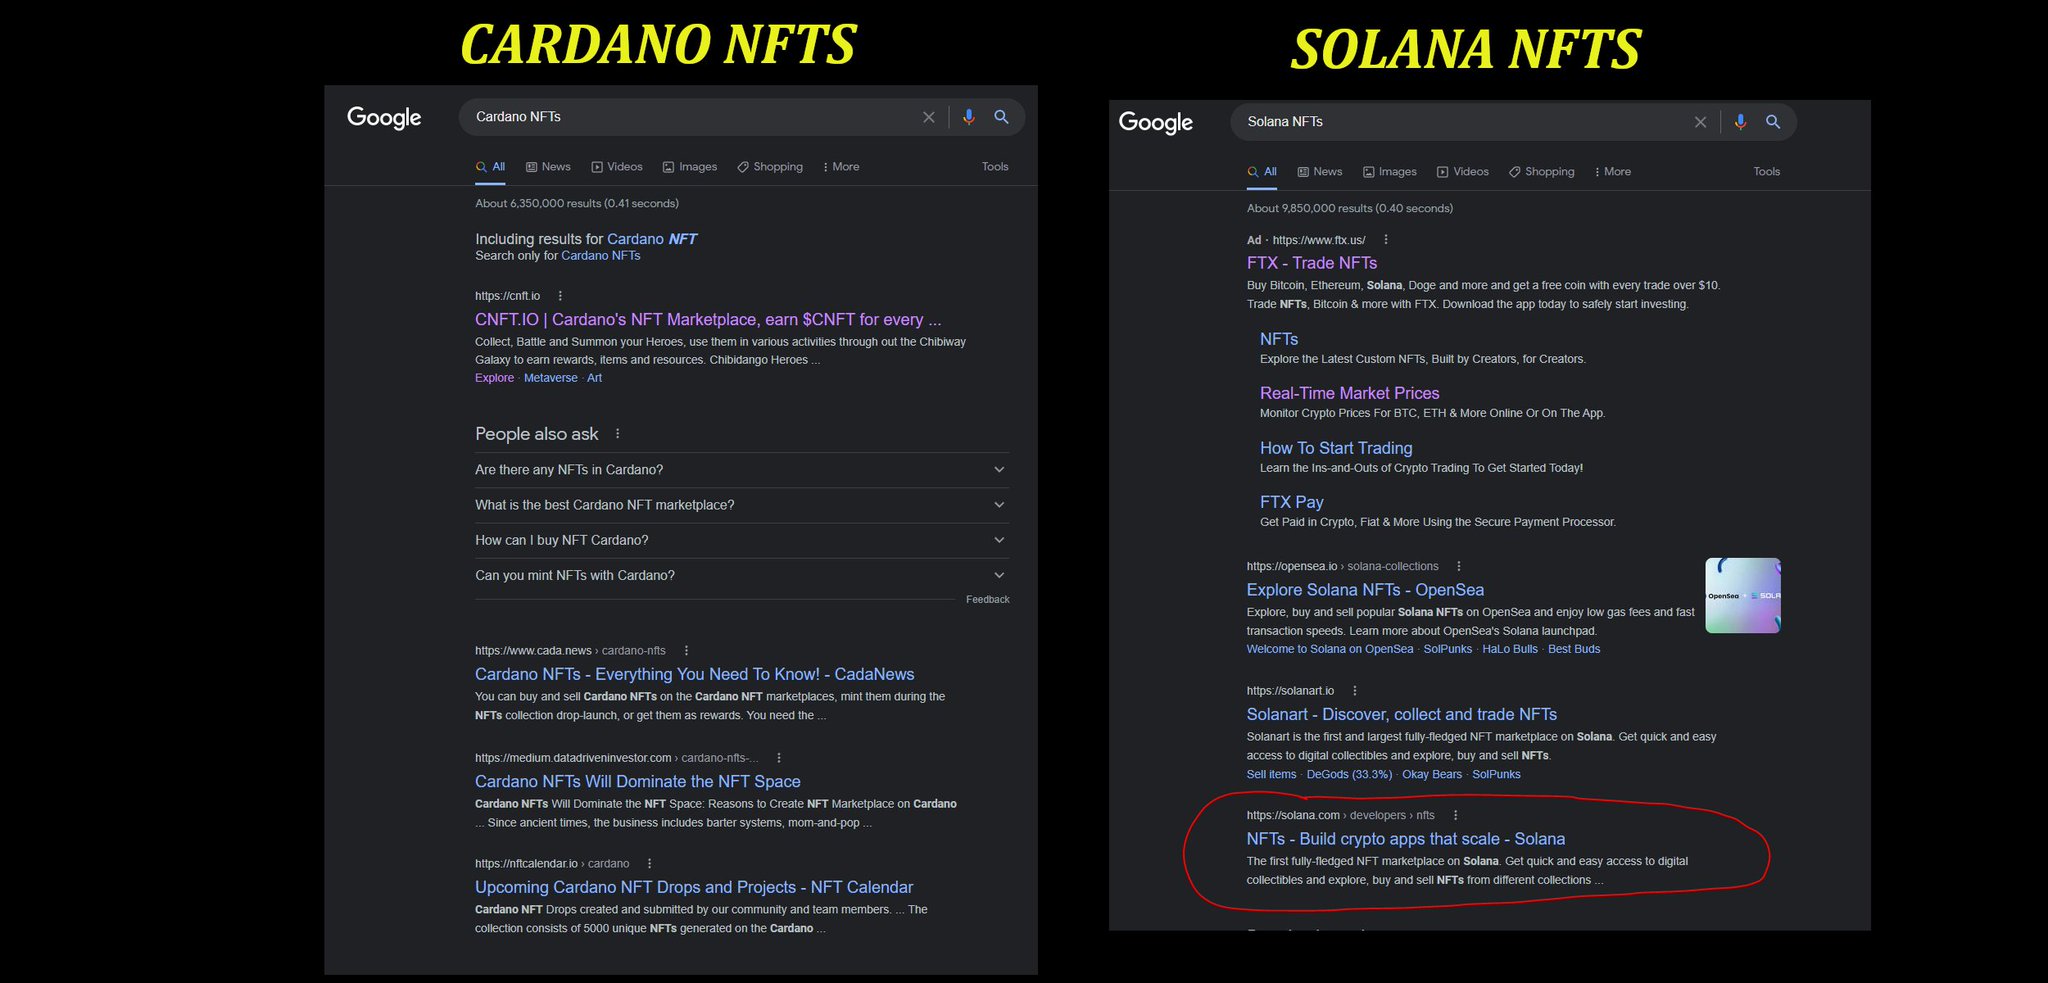Start voice search in the Cardano search bar
This screenshot has height=983, width=2048.
[x=968, y=117]
